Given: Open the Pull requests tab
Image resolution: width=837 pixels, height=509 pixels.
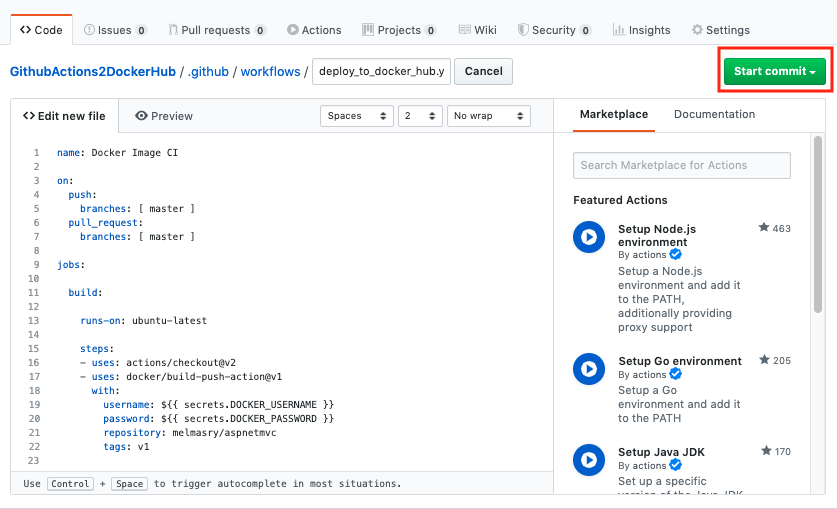Looking at the screenshot, I should pyautogui.click(x=217, y=30).
